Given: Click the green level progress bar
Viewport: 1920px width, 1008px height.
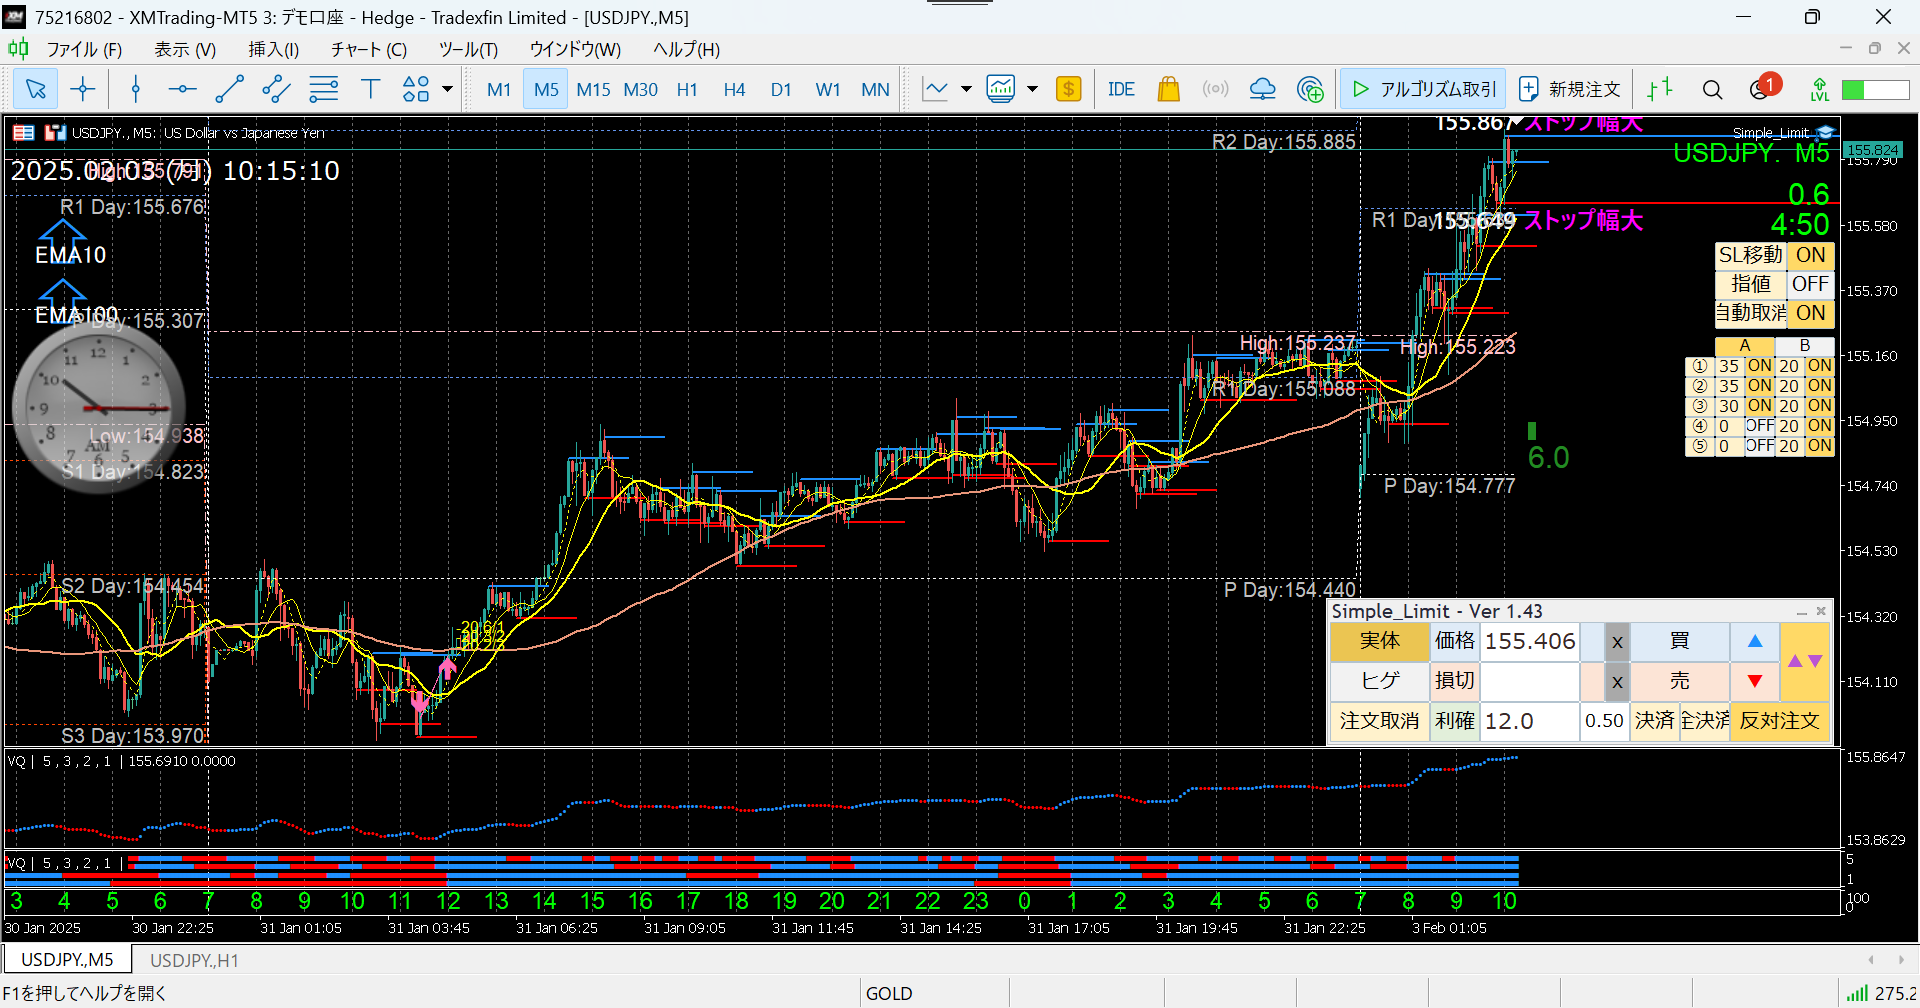Looking at the screenshot, I should [1875, 90].
